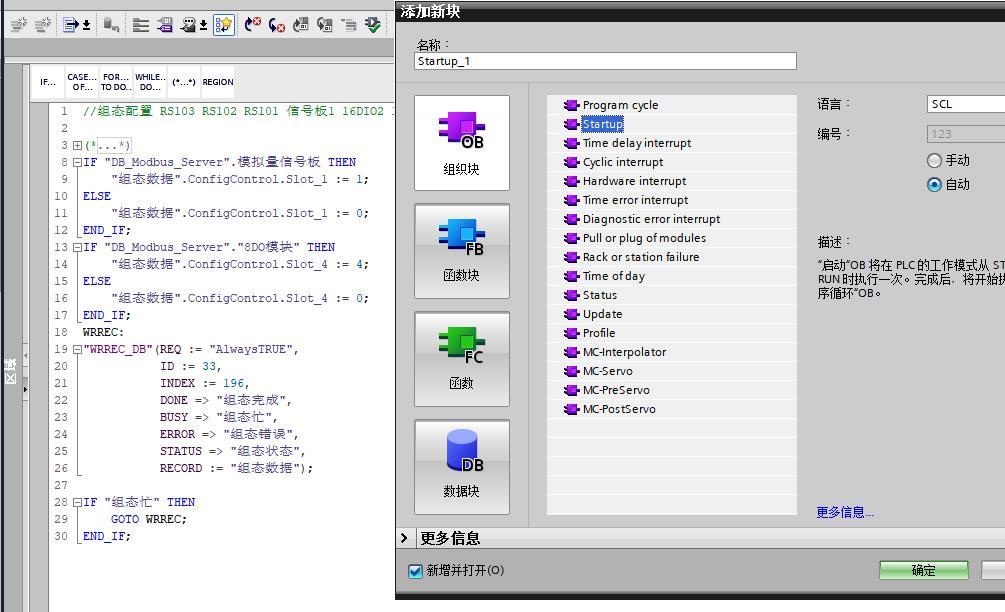Screen dimensions: 1005x612
Task: Click the 名称 Startup_1 name field
Action: (605, 61)
